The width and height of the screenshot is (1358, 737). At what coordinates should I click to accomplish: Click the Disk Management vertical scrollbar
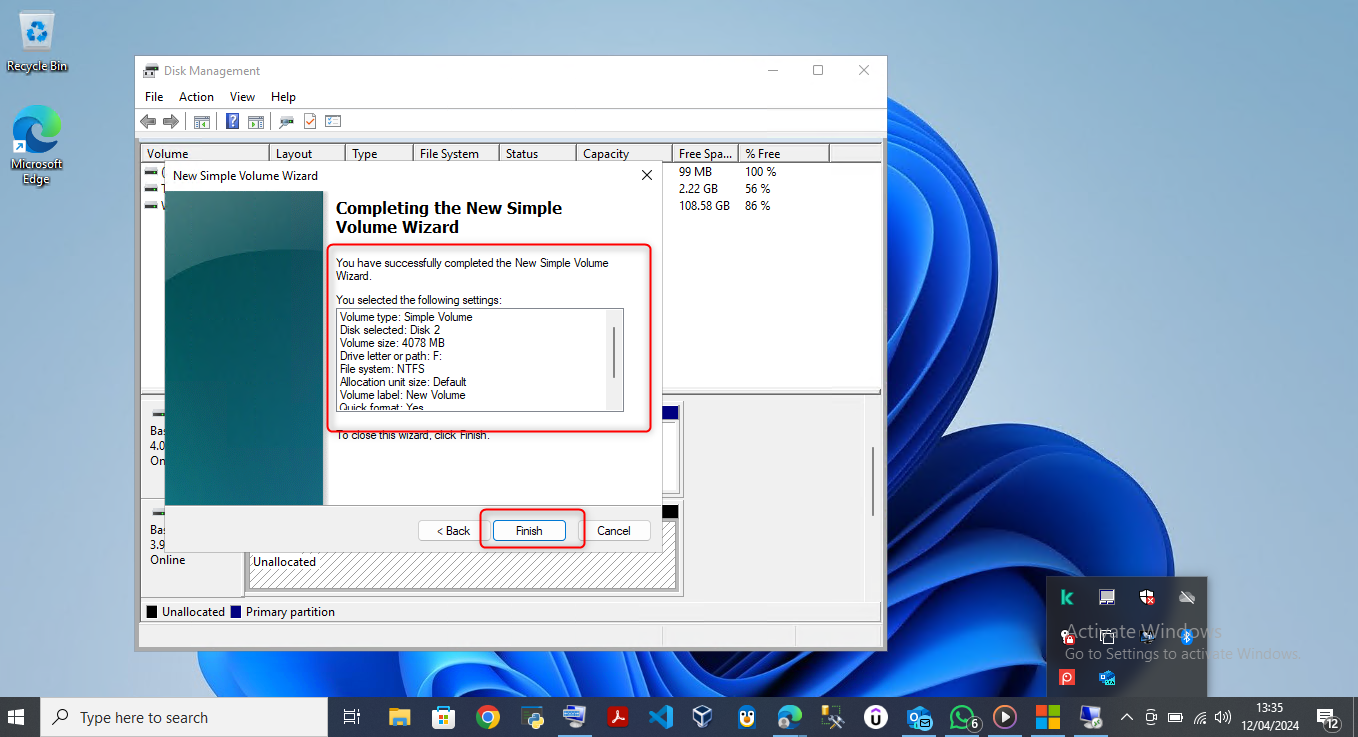874,481
